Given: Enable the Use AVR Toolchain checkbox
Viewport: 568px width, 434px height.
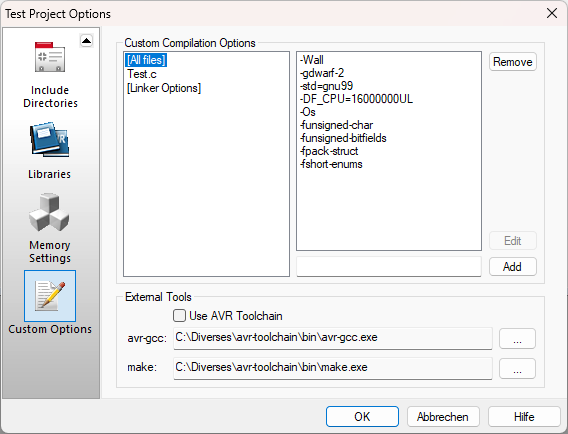Looking at the screenshot, I should pyautogui.click(x=179, y=316).
